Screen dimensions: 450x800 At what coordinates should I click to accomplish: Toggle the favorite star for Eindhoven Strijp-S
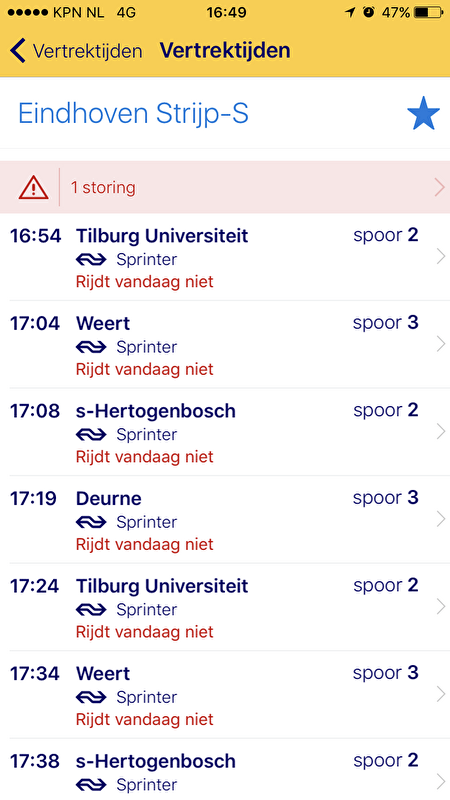click(423, 113)
